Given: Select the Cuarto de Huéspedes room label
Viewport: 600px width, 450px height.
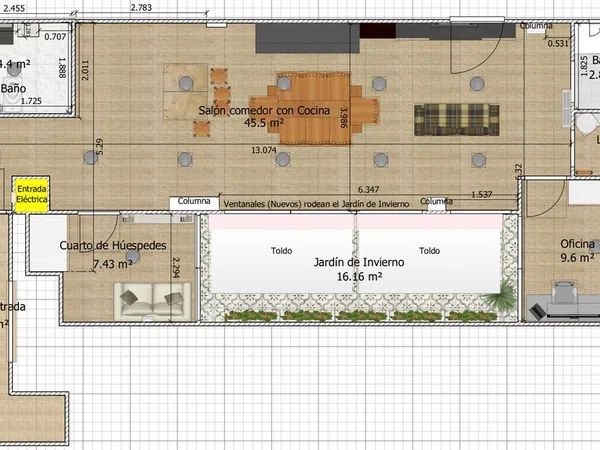Looking at the screenshot, I should (x=113, y=246).
